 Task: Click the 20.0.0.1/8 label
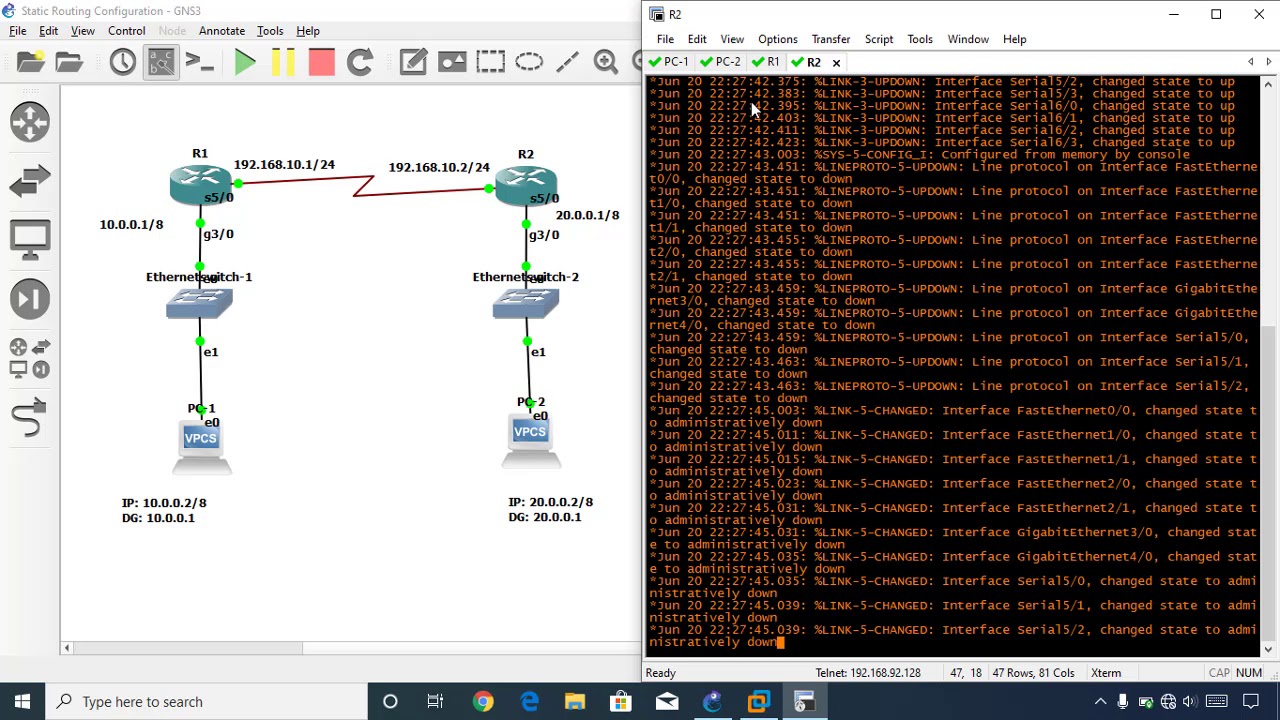click(x=587, y=215)
